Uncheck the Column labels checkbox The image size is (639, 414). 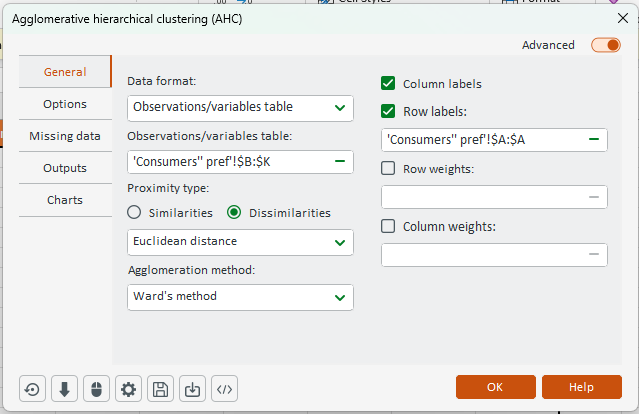388,83
